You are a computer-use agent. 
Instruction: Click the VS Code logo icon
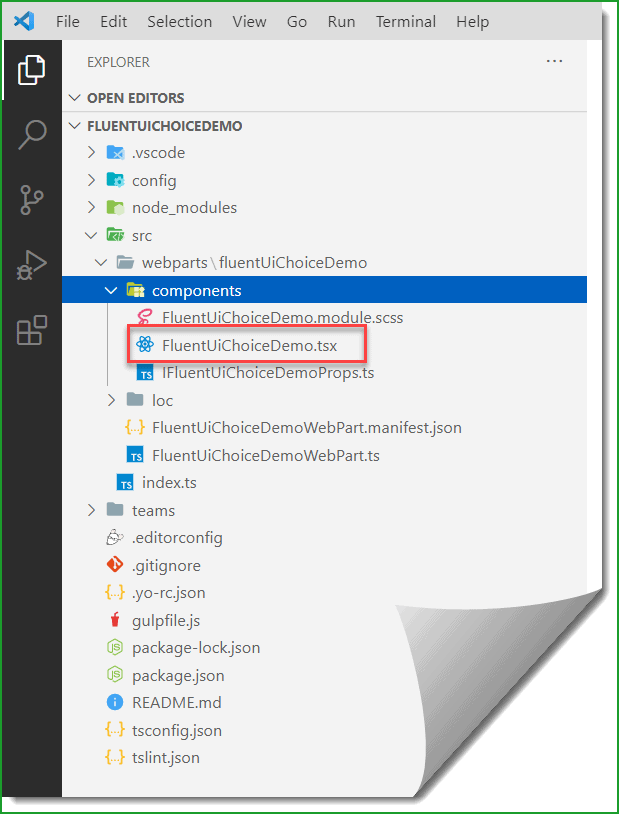[24, 21]
